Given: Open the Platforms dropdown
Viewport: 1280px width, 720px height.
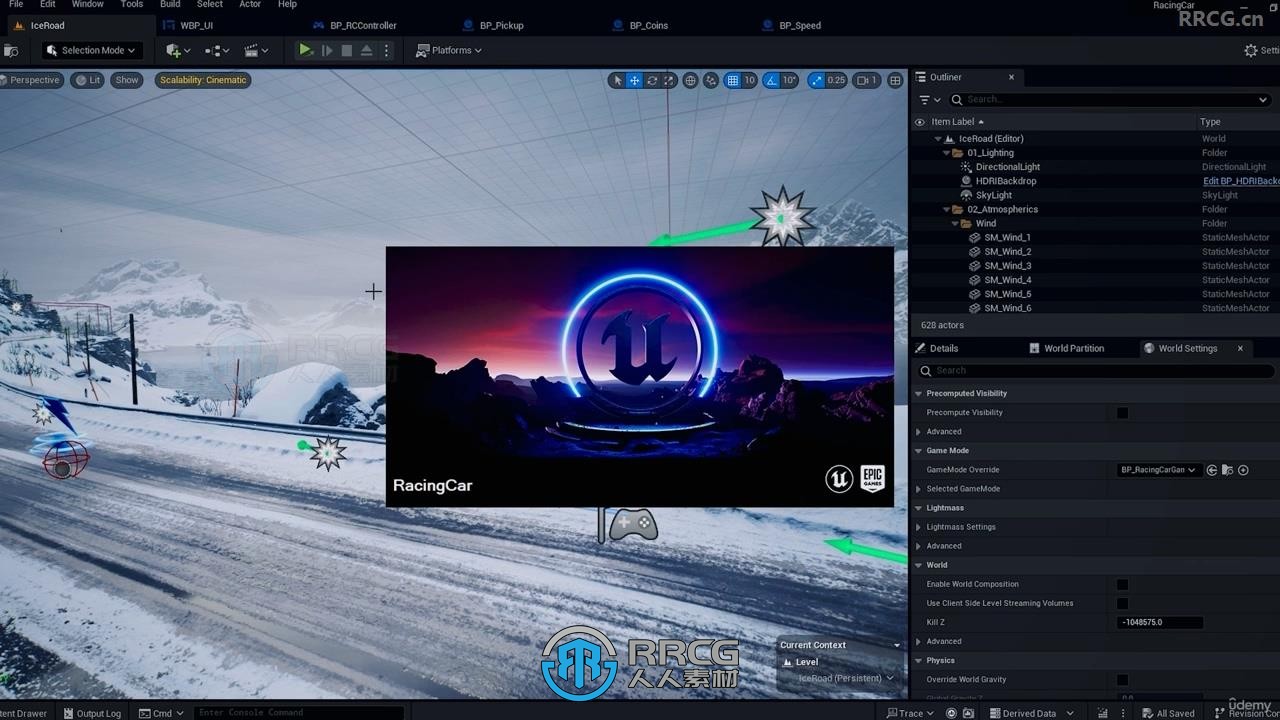Looking at the screenshot, I should (449, 50).
